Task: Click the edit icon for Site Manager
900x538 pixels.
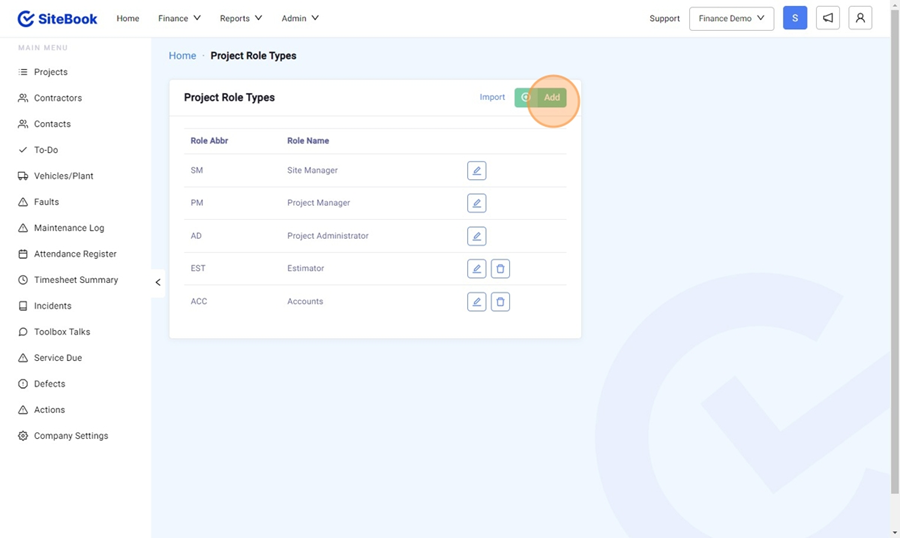Action: click(476, 171)
